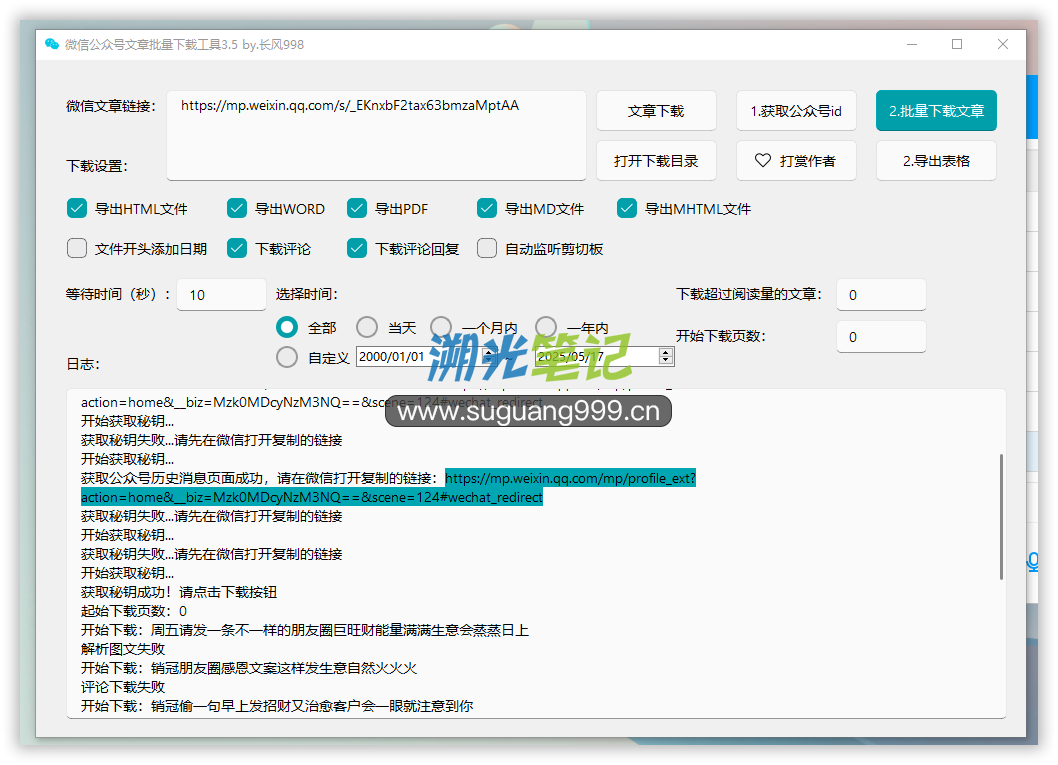Click the 微信文章链接 URL text box

point(377,135)
